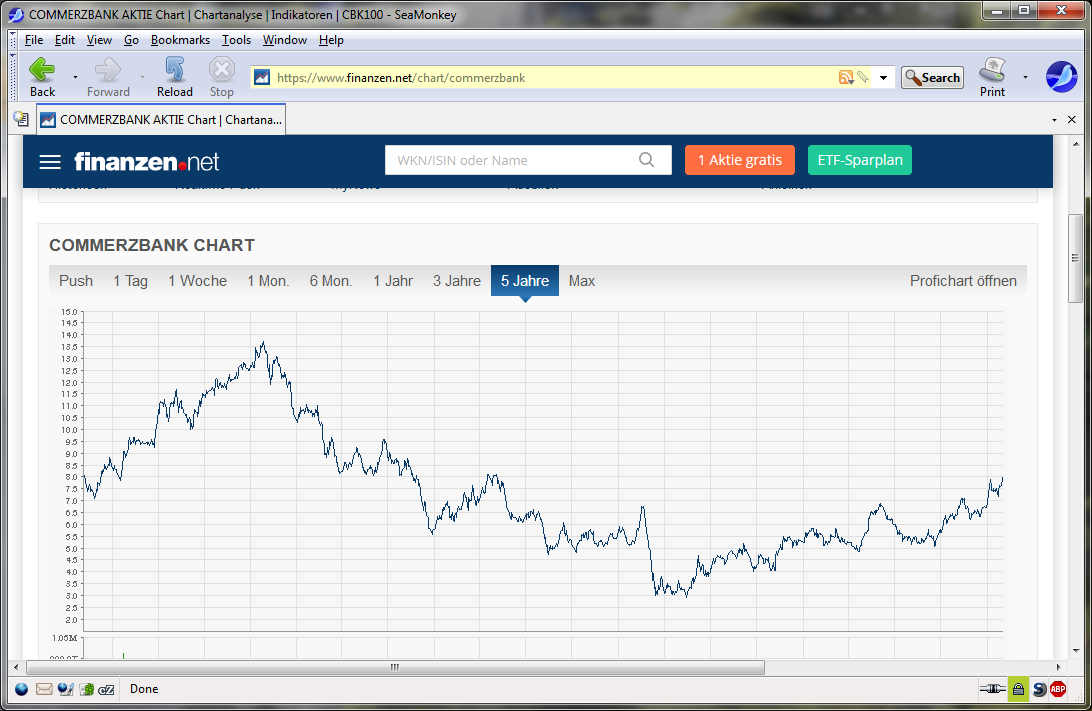Open the Go menu
Viewport: 1092px width, 711px height.
[131, 40]
